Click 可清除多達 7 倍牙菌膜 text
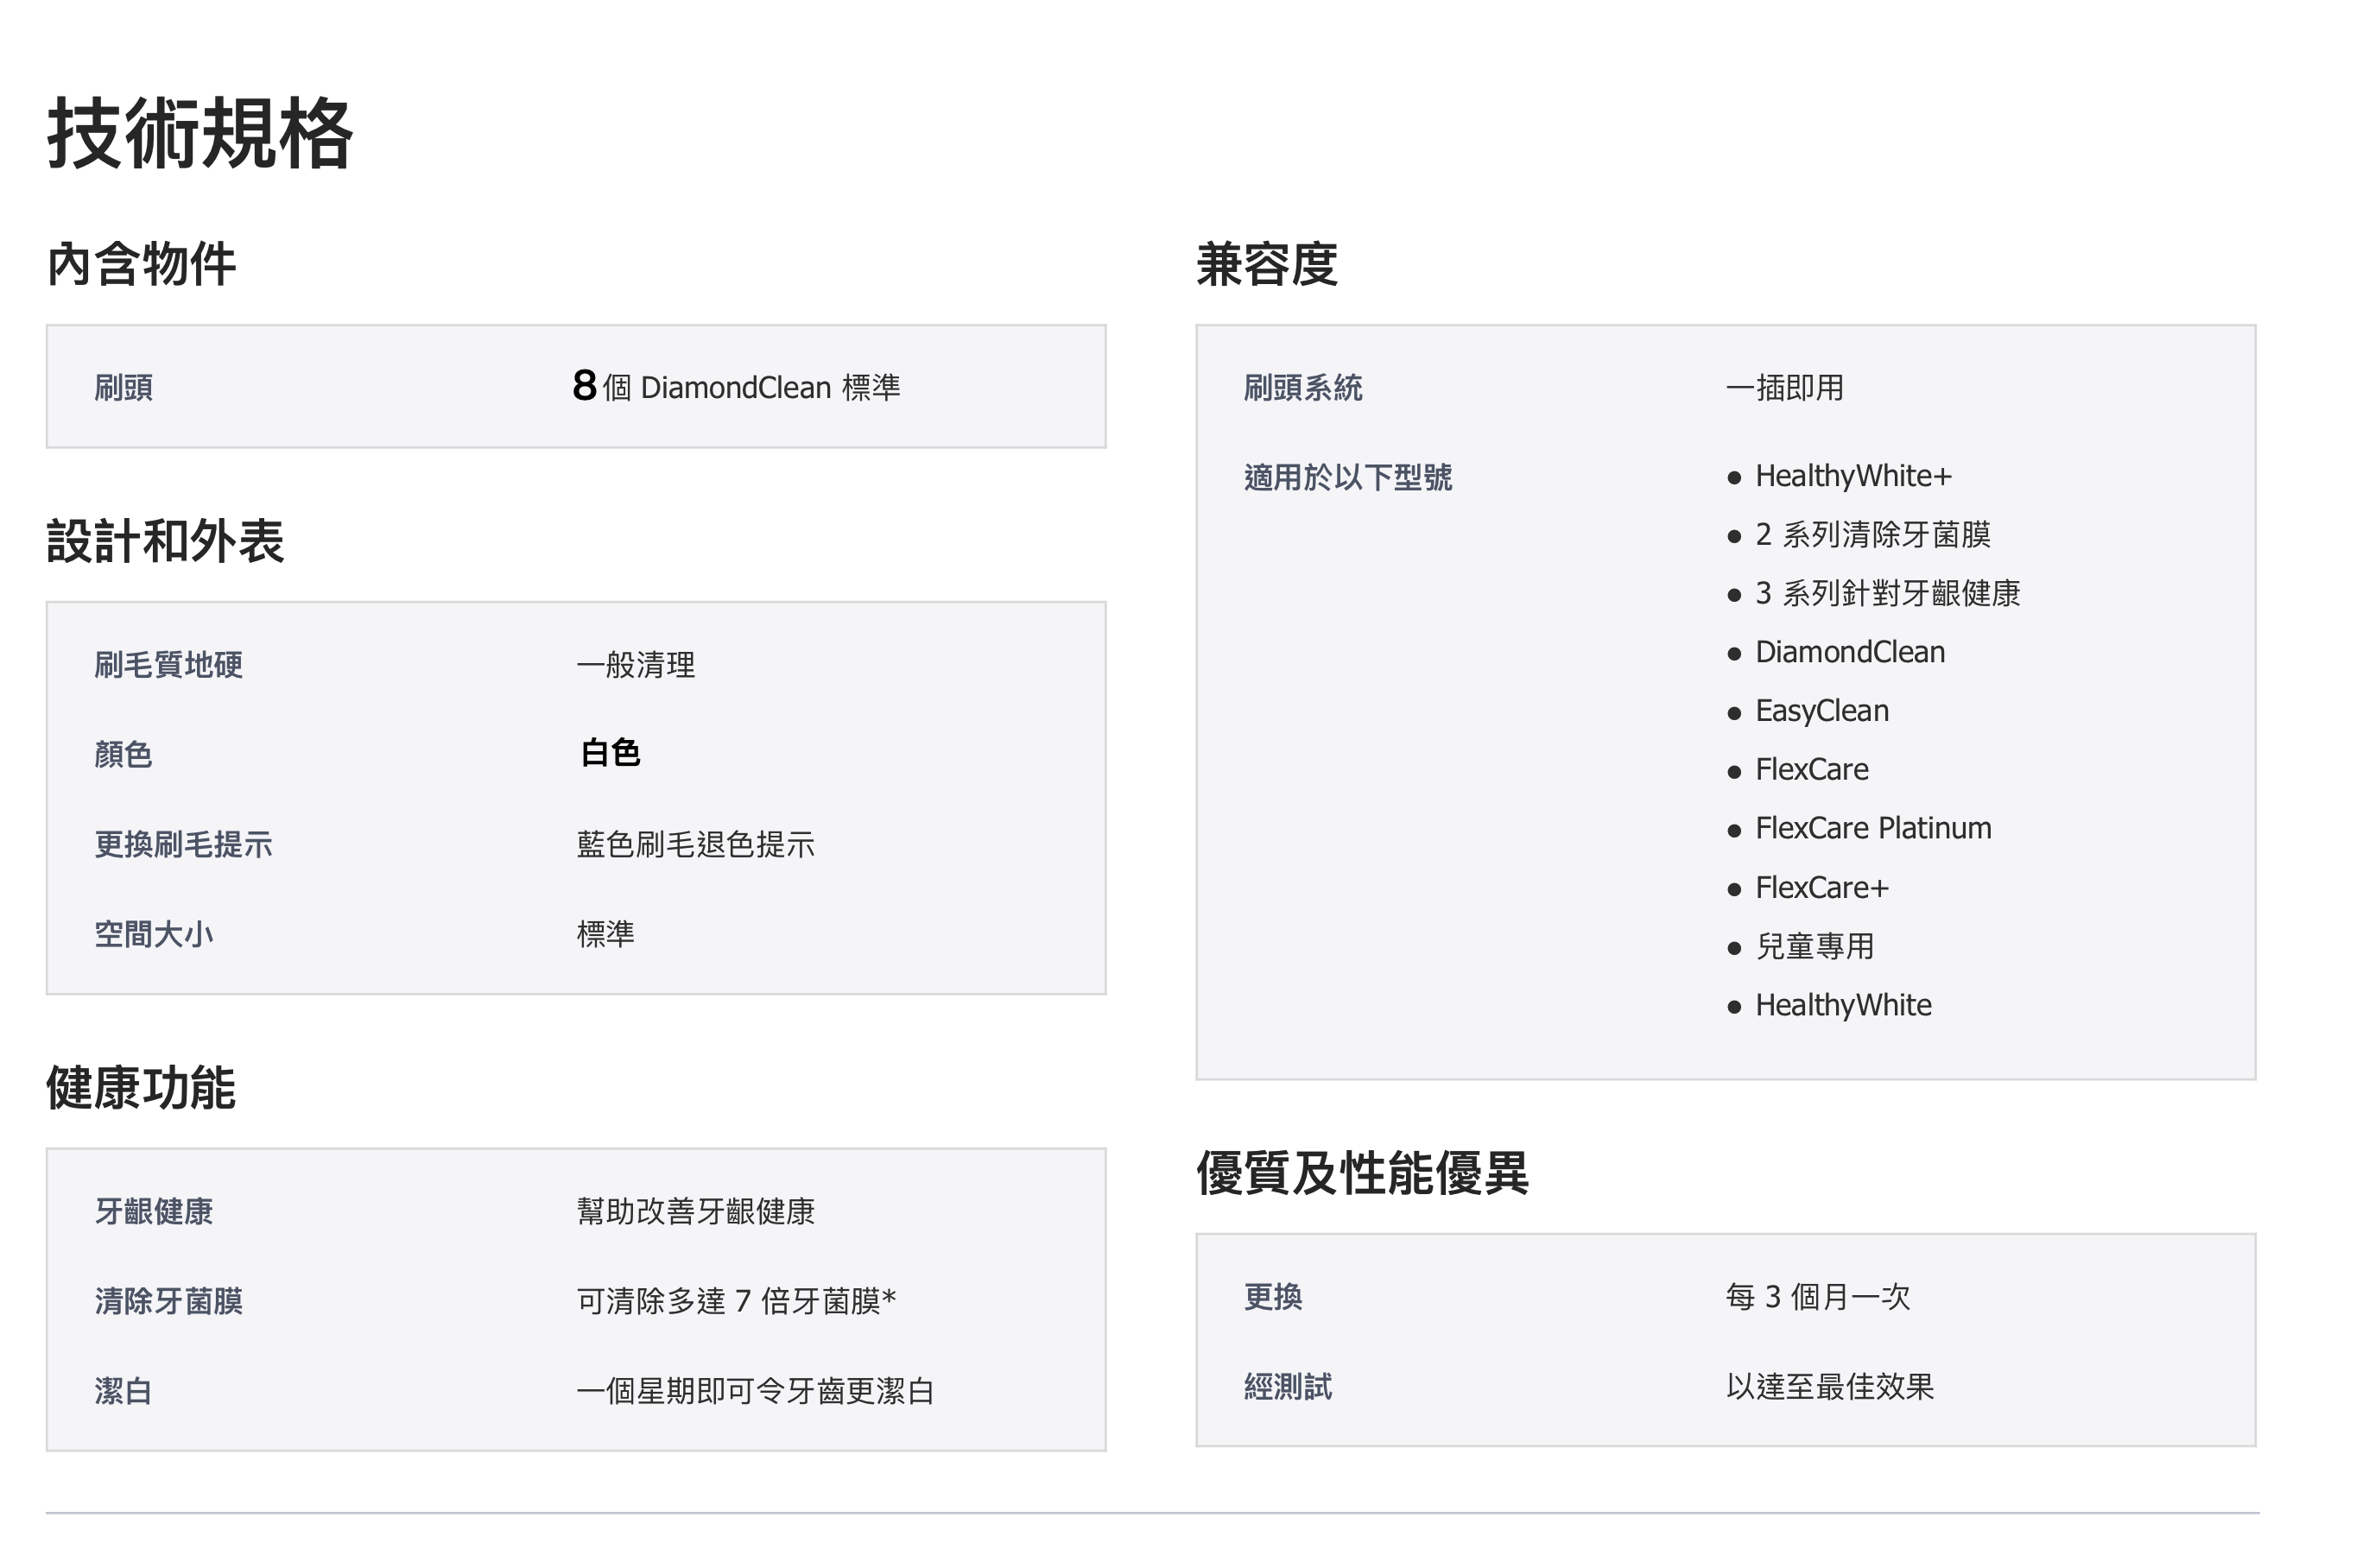 (736, 1302)
